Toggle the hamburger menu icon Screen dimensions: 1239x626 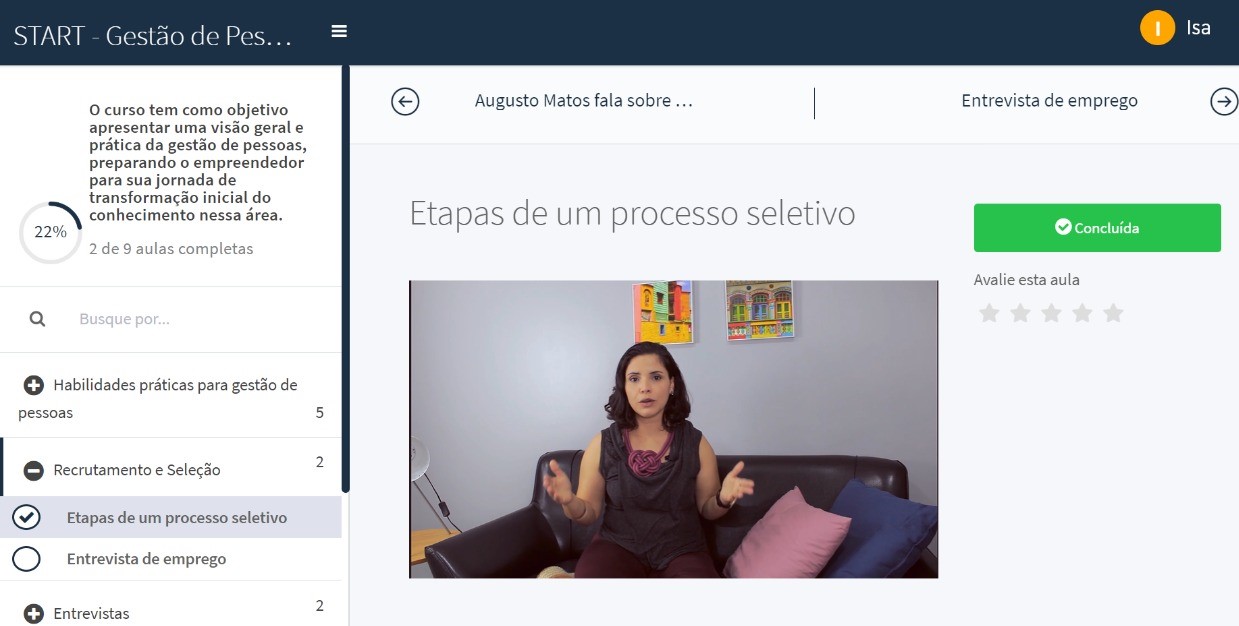pyautogui.click(x=339, y=32)
